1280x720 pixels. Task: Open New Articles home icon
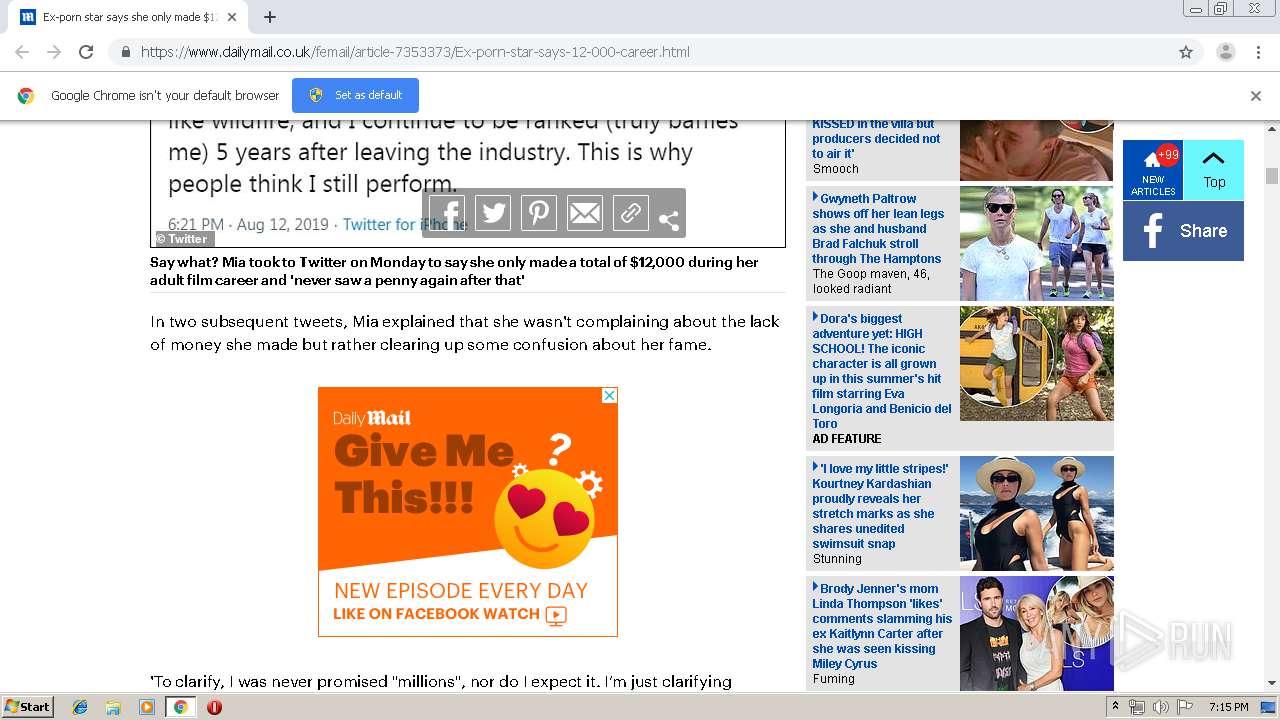(1153, 170)
